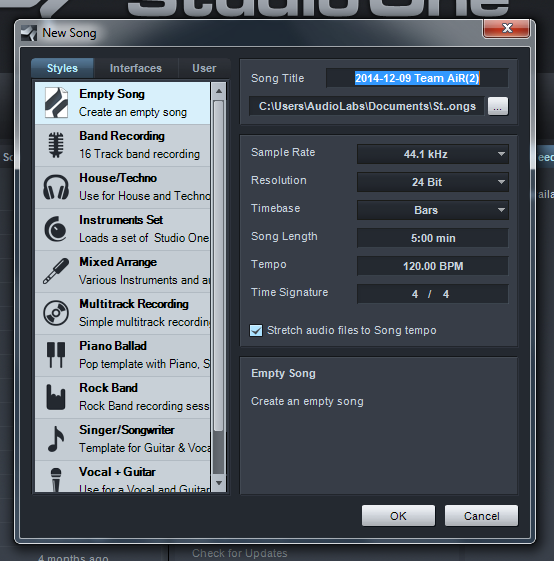554x561 pixels.
Task: Switch to the Interfaces tab
Action: pos(136,68)
